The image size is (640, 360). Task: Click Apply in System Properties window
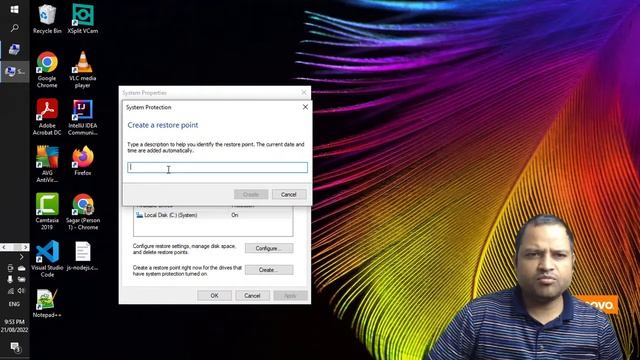[290, 296]
